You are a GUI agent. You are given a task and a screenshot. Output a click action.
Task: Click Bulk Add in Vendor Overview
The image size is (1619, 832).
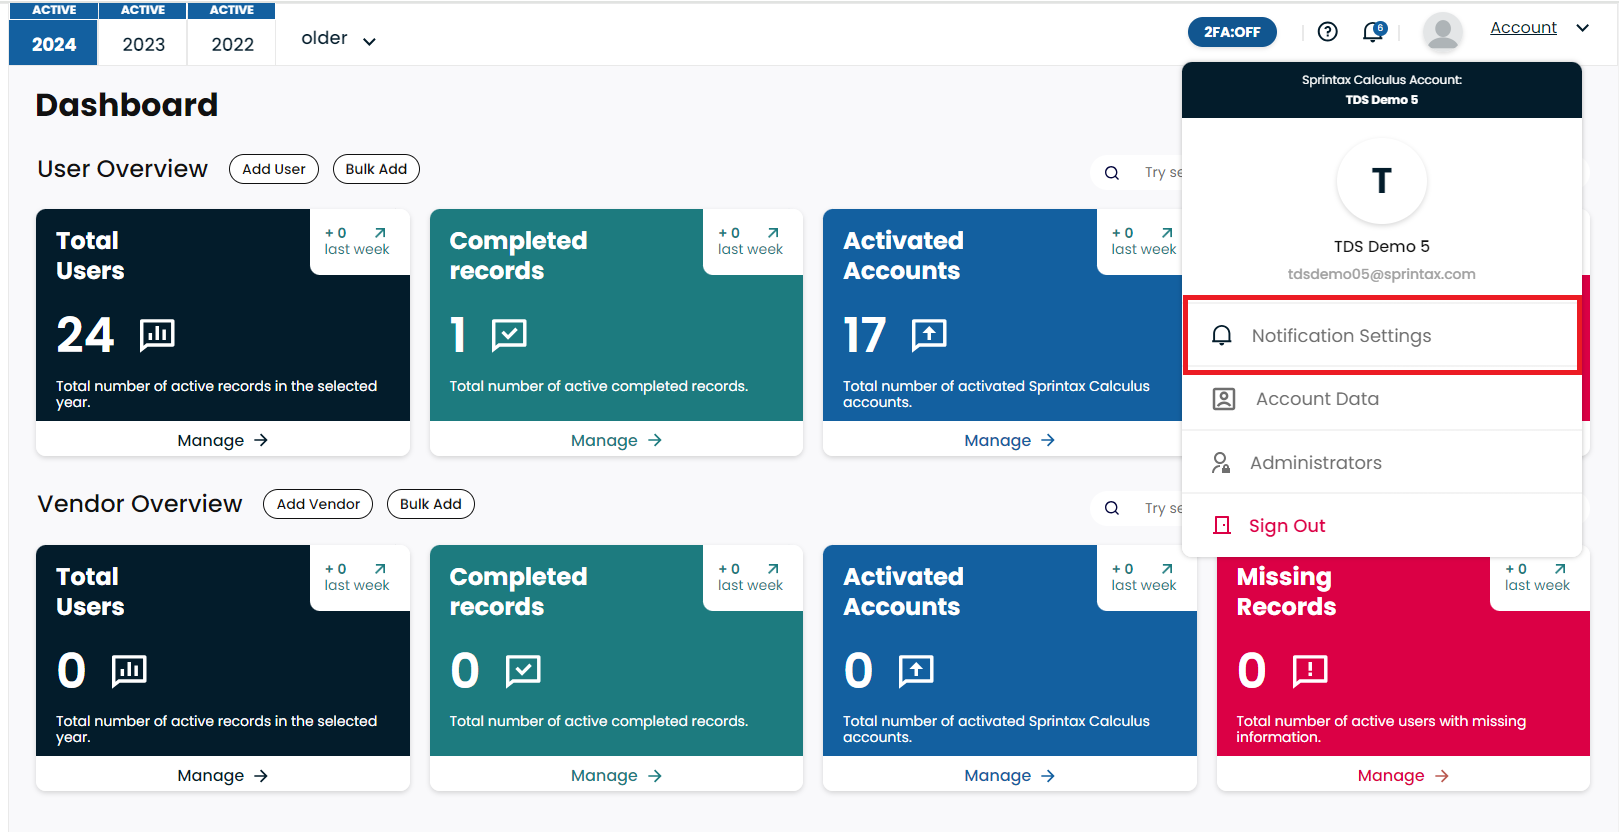pyautogui.click(x=431, y=504)
